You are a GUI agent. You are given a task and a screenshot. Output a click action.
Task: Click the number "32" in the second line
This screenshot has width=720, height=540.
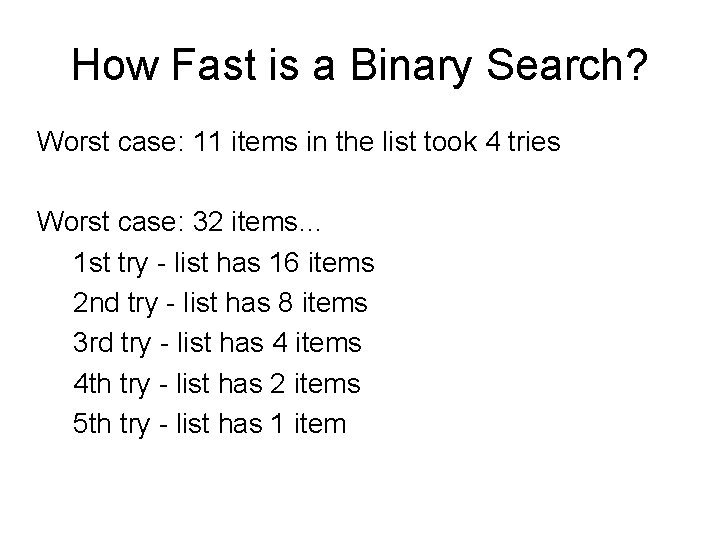222,222
